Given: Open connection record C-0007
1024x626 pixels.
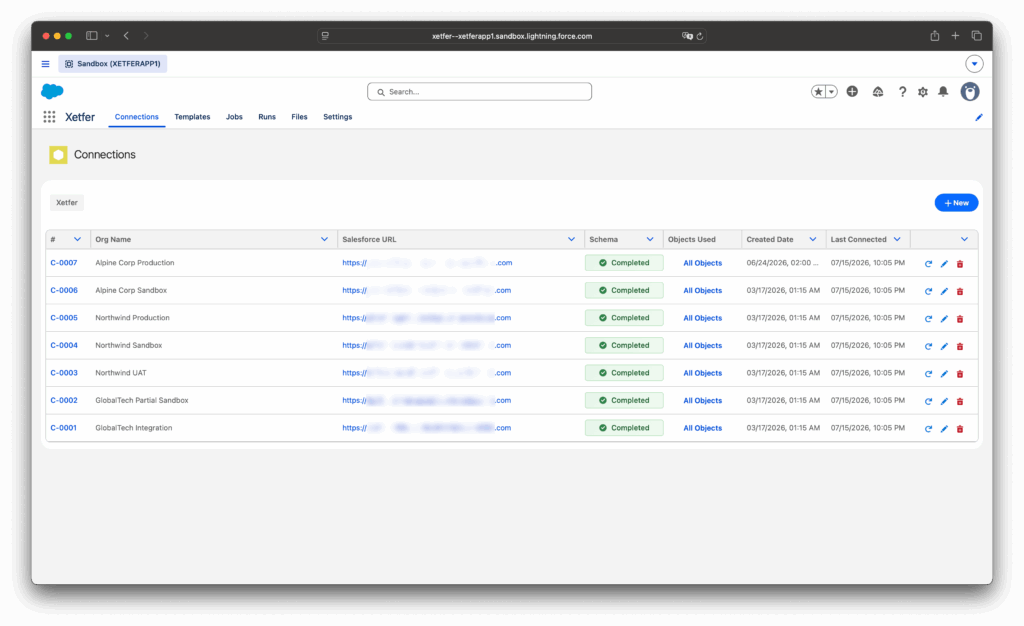Looking at the screenshot, I should (x=64, y=263).
